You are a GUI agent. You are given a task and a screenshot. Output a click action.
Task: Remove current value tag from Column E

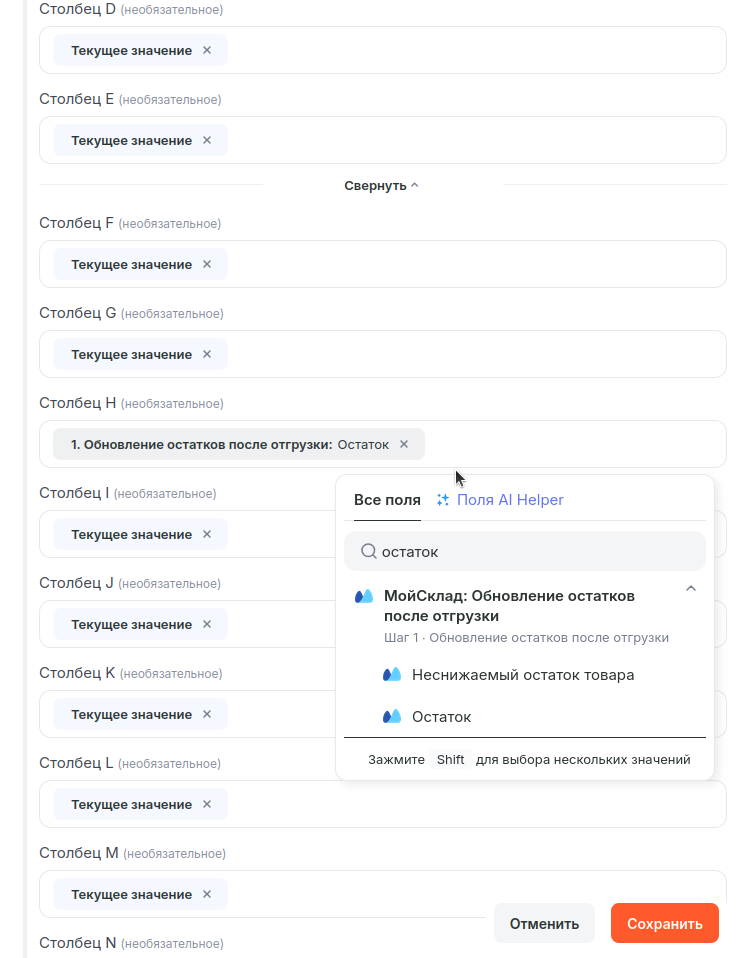207,140
